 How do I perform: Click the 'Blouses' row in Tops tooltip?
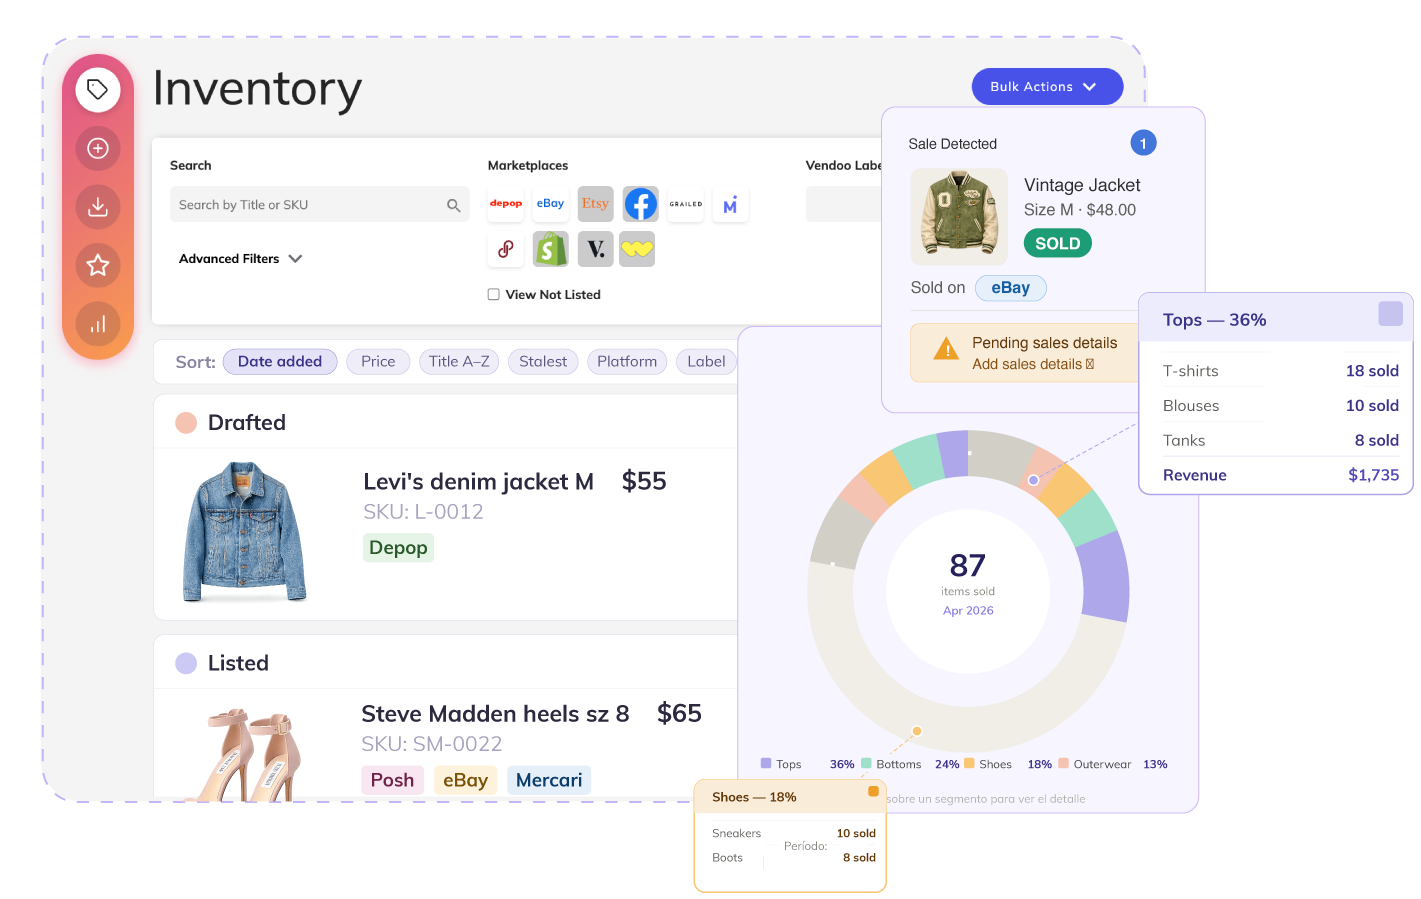pos(1280,406)
